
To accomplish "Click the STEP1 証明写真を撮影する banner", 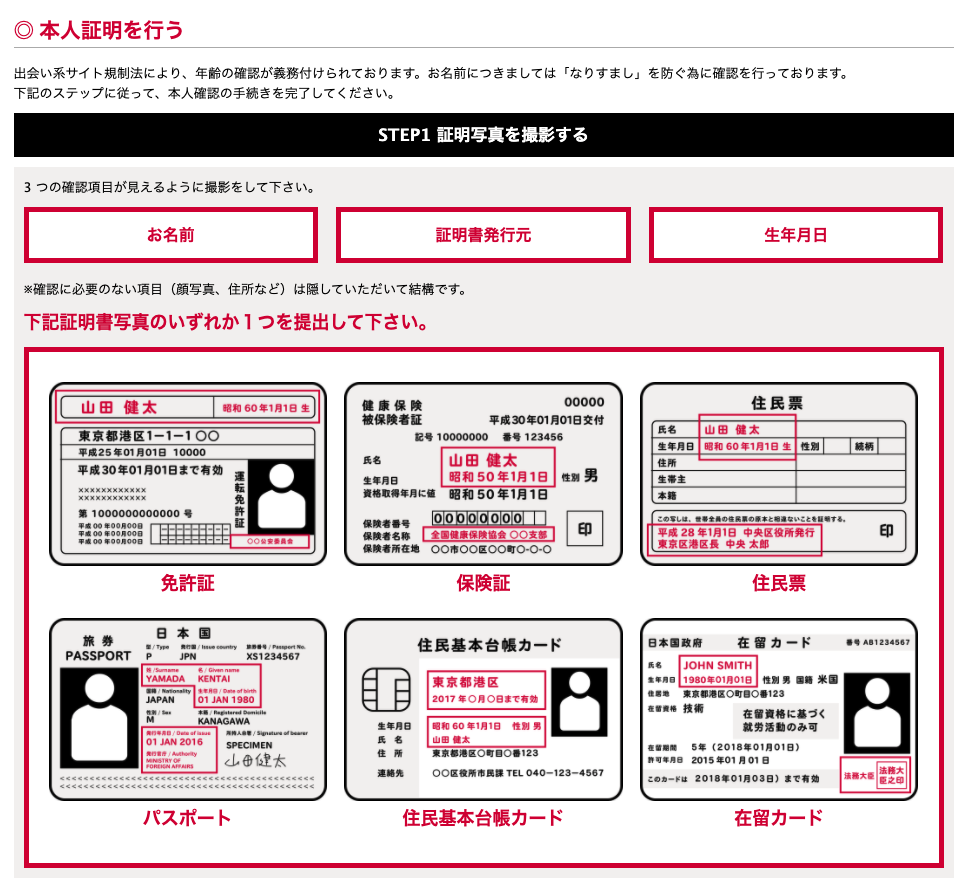I will [483, 135].
